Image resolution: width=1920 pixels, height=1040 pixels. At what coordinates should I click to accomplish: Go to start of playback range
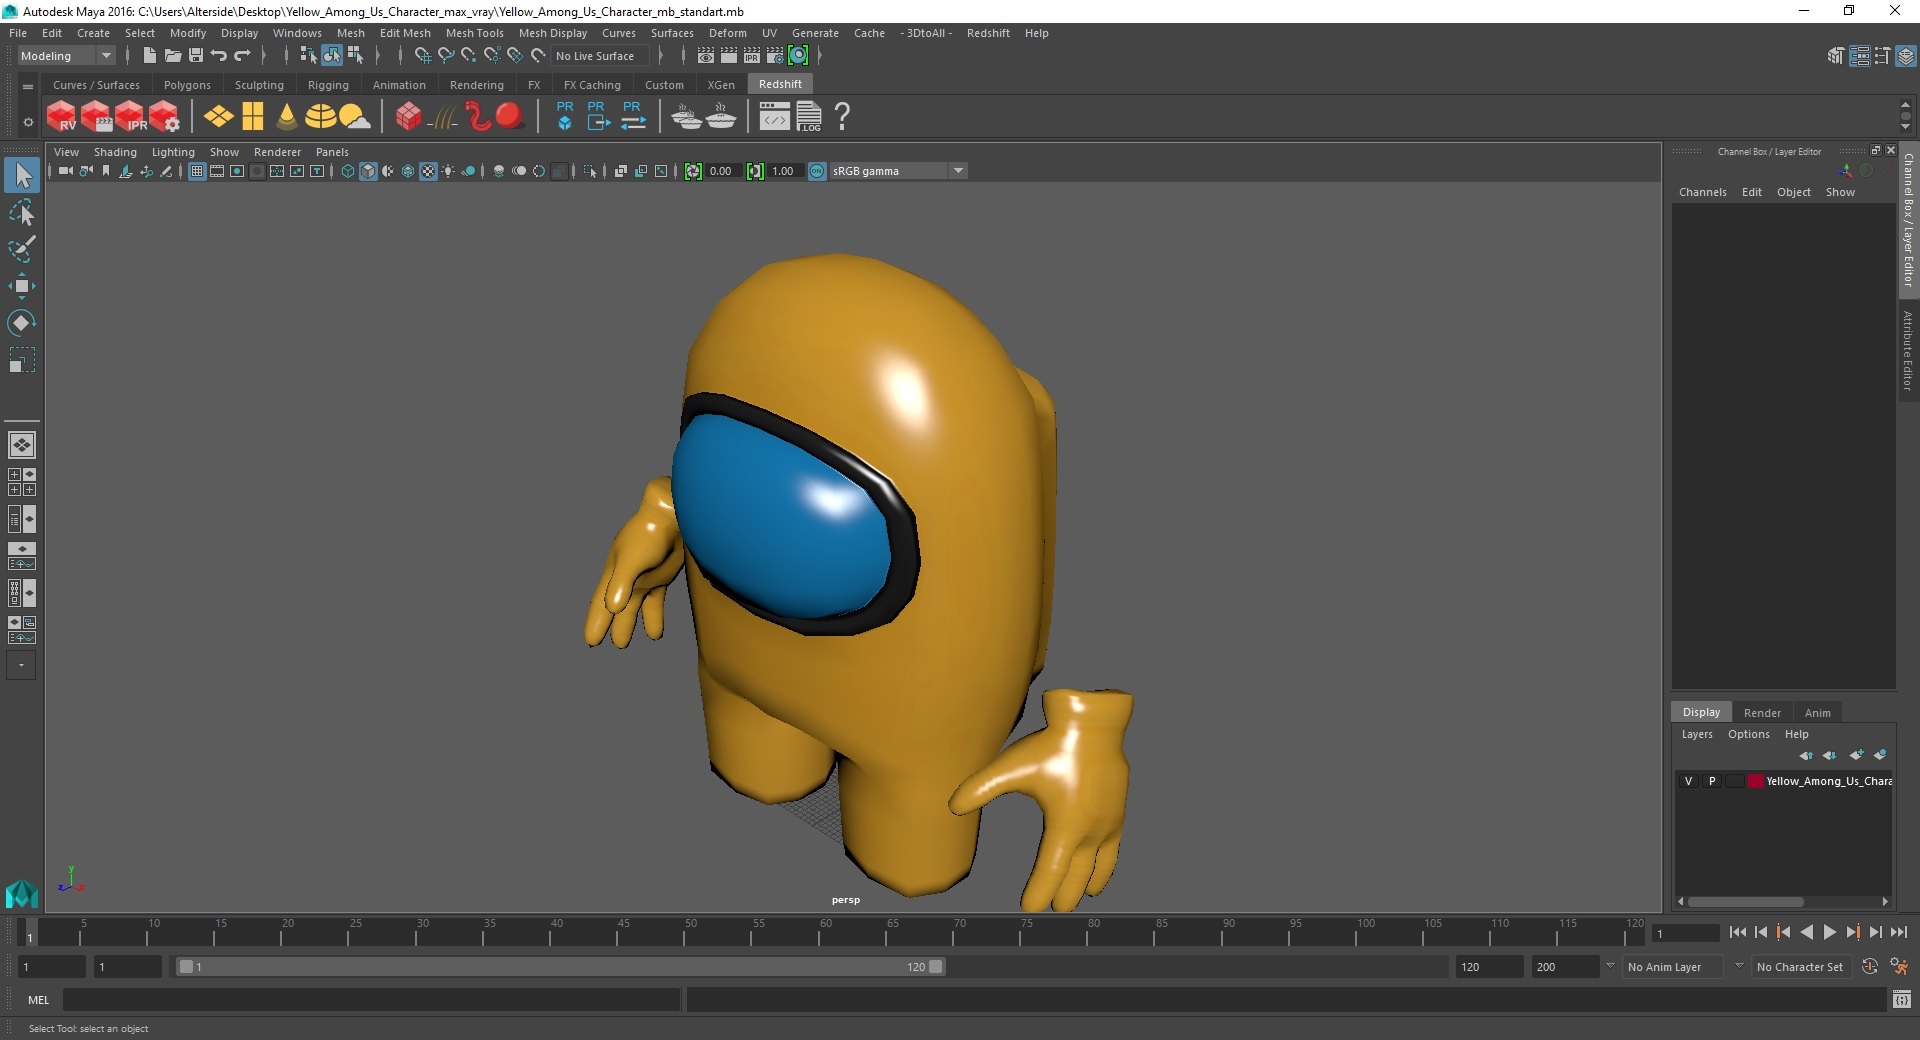(1737, 932)
